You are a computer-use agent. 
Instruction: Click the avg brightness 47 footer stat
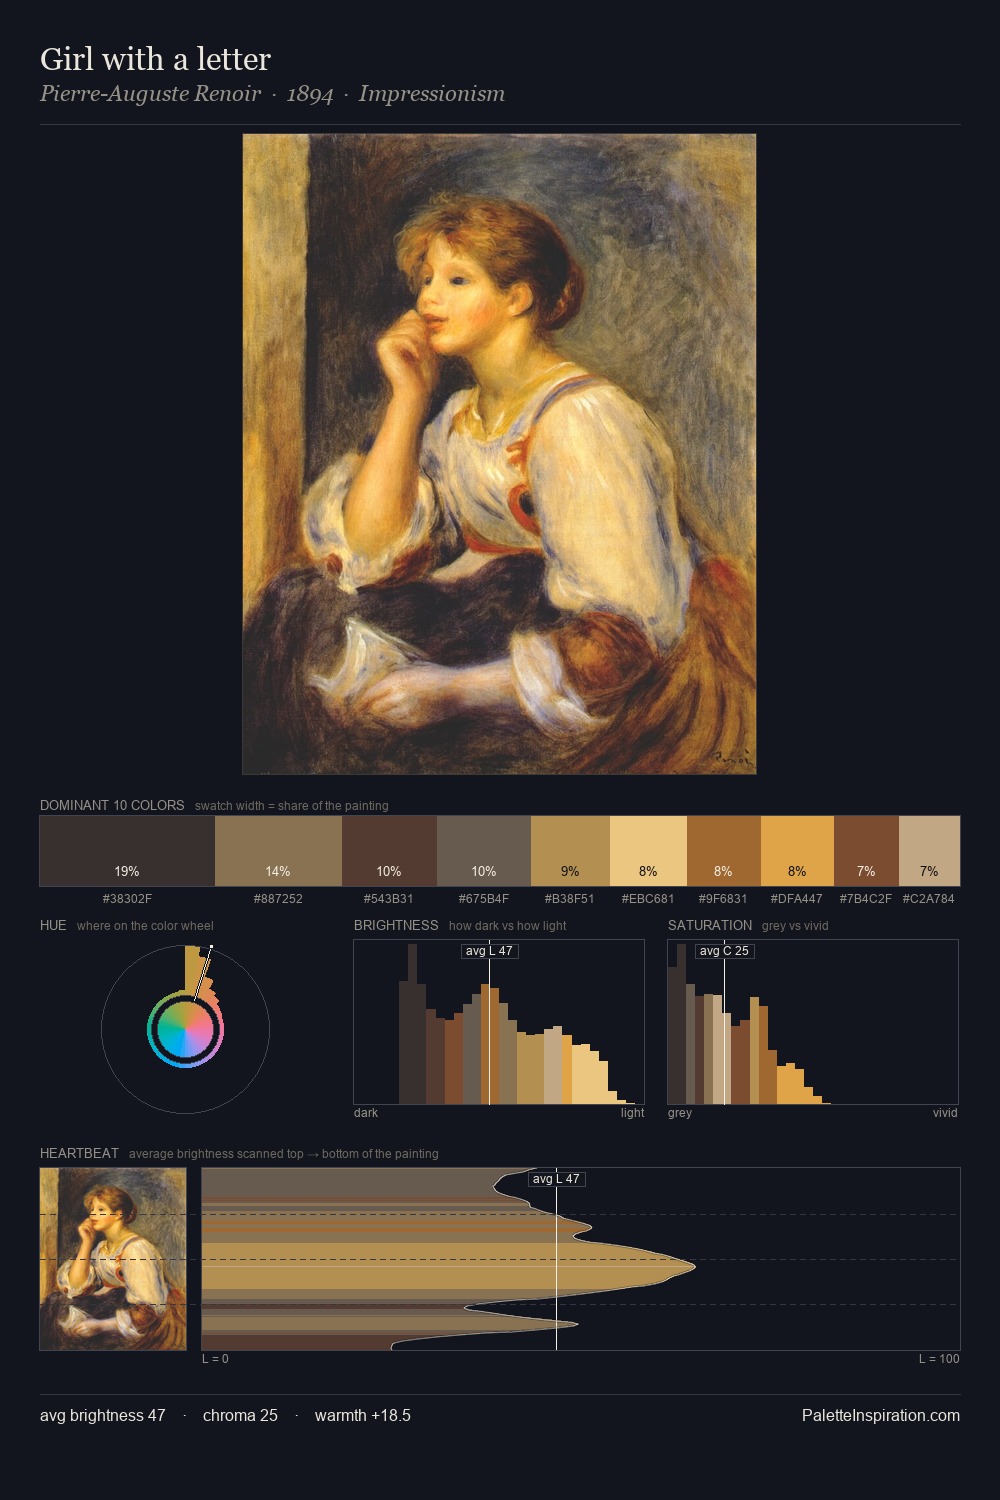coord(103,1415)
